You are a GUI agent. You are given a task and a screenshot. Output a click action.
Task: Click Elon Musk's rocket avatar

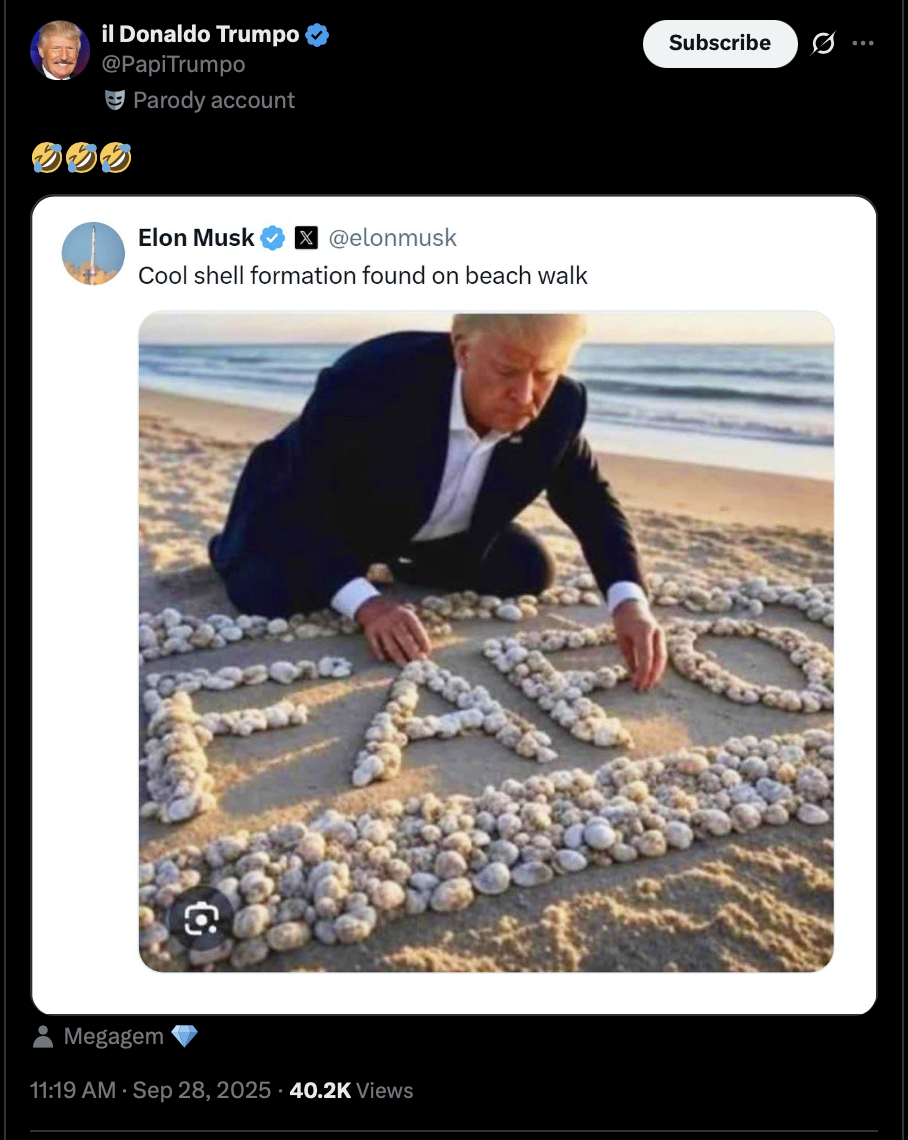(93, 253)
